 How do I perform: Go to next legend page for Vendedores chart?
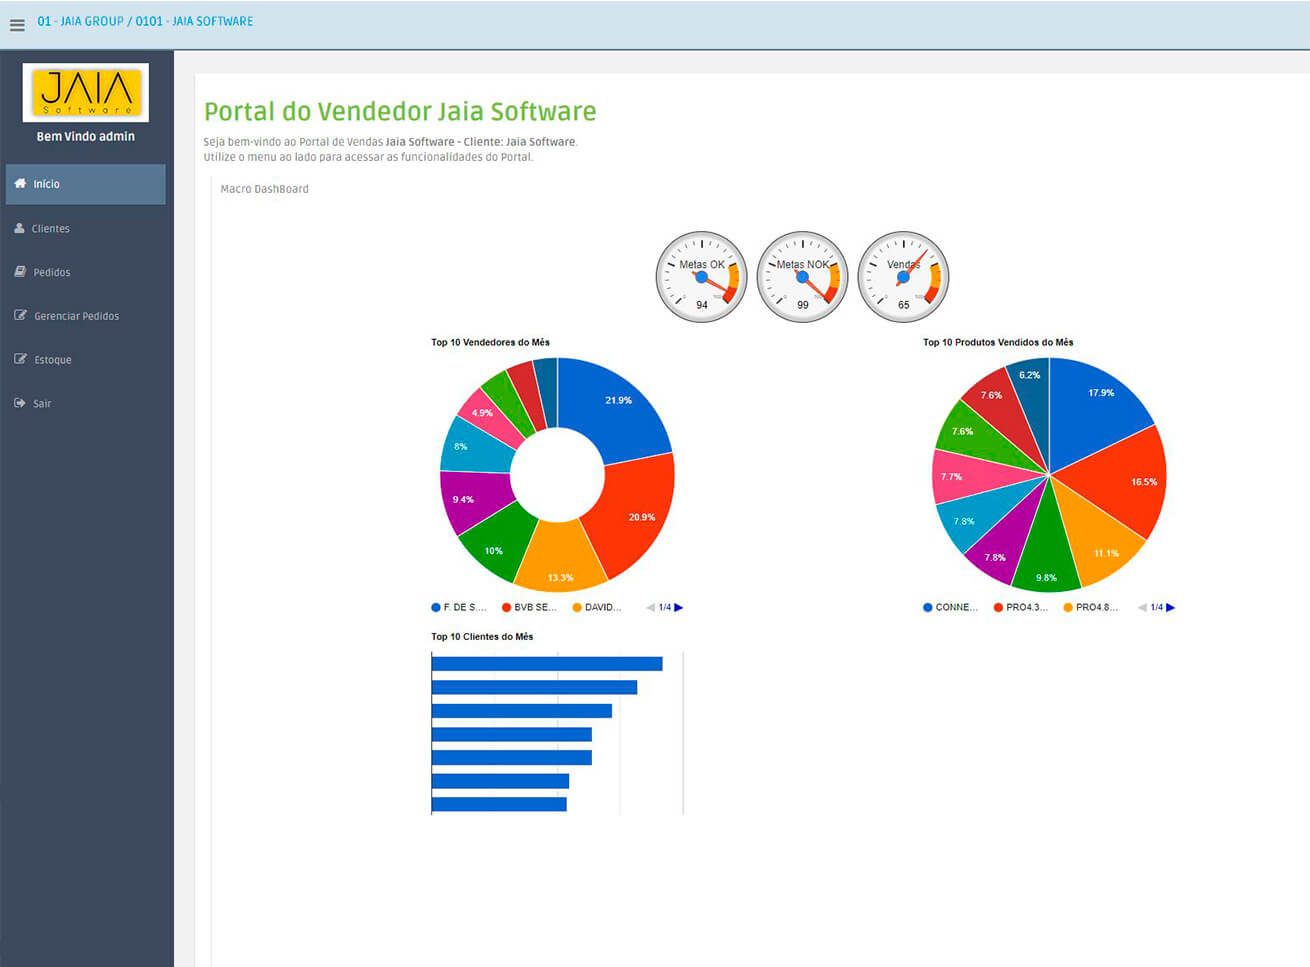[679, 607]
